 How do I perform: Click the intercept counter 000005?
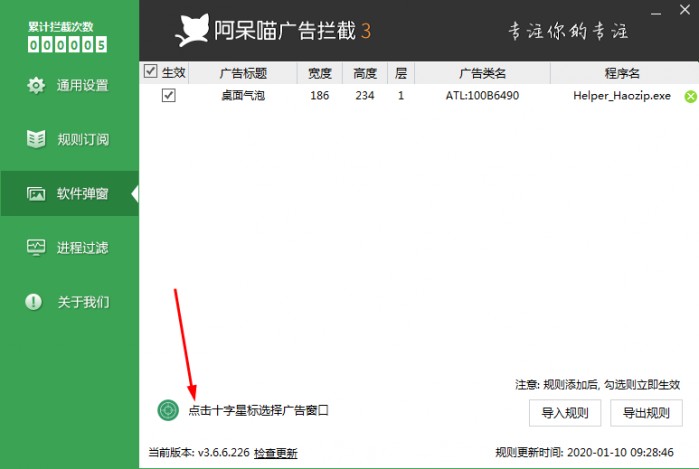[67, 45]
